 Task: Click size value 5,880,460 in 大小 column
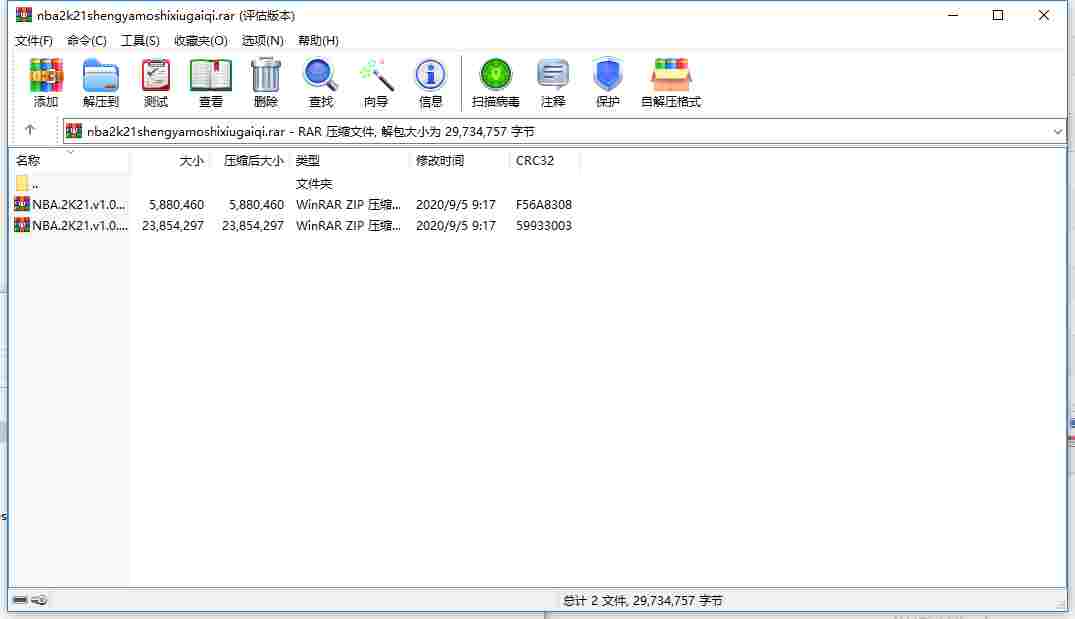[x=176, y=204]
